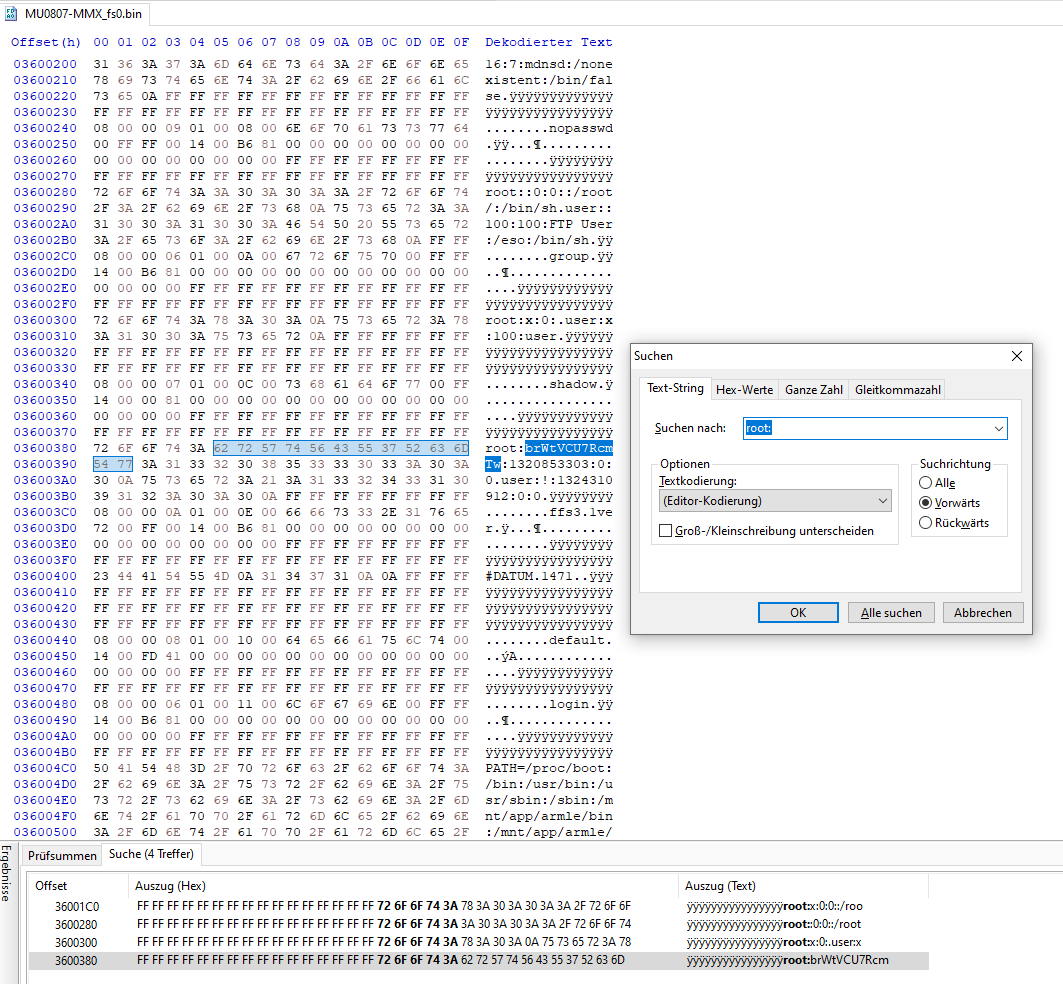Select search result at offset 36001C0
Screen dimensions: 1063x984
point(77,906)
